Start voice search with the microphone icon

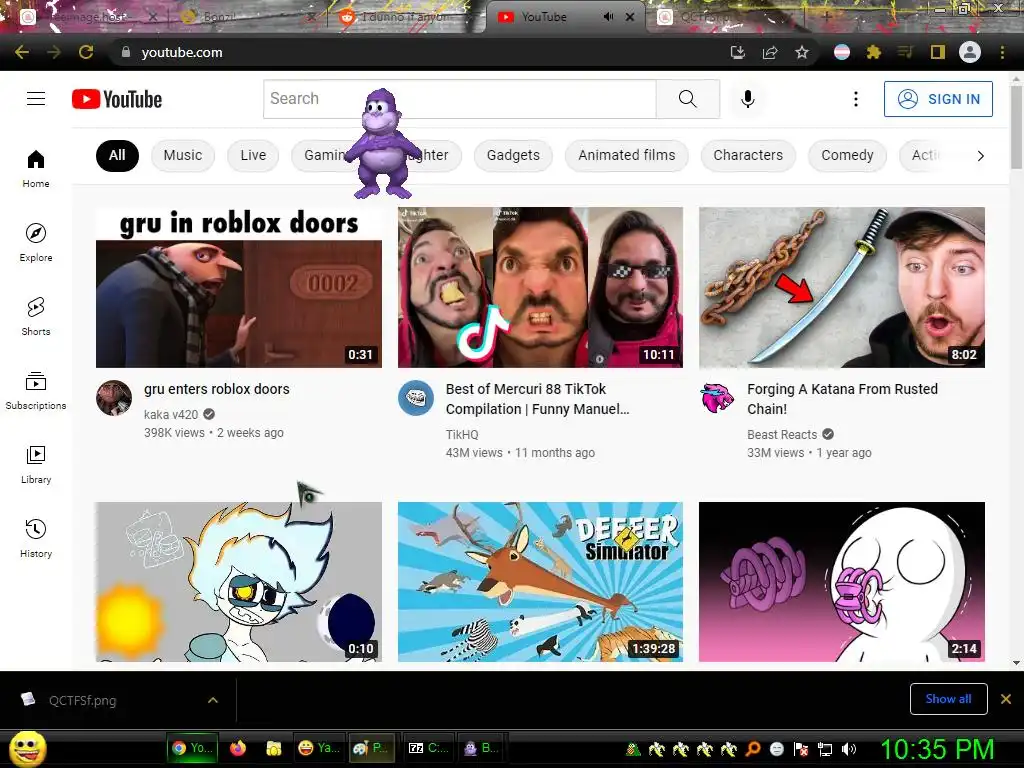click(x=748, y=99)
